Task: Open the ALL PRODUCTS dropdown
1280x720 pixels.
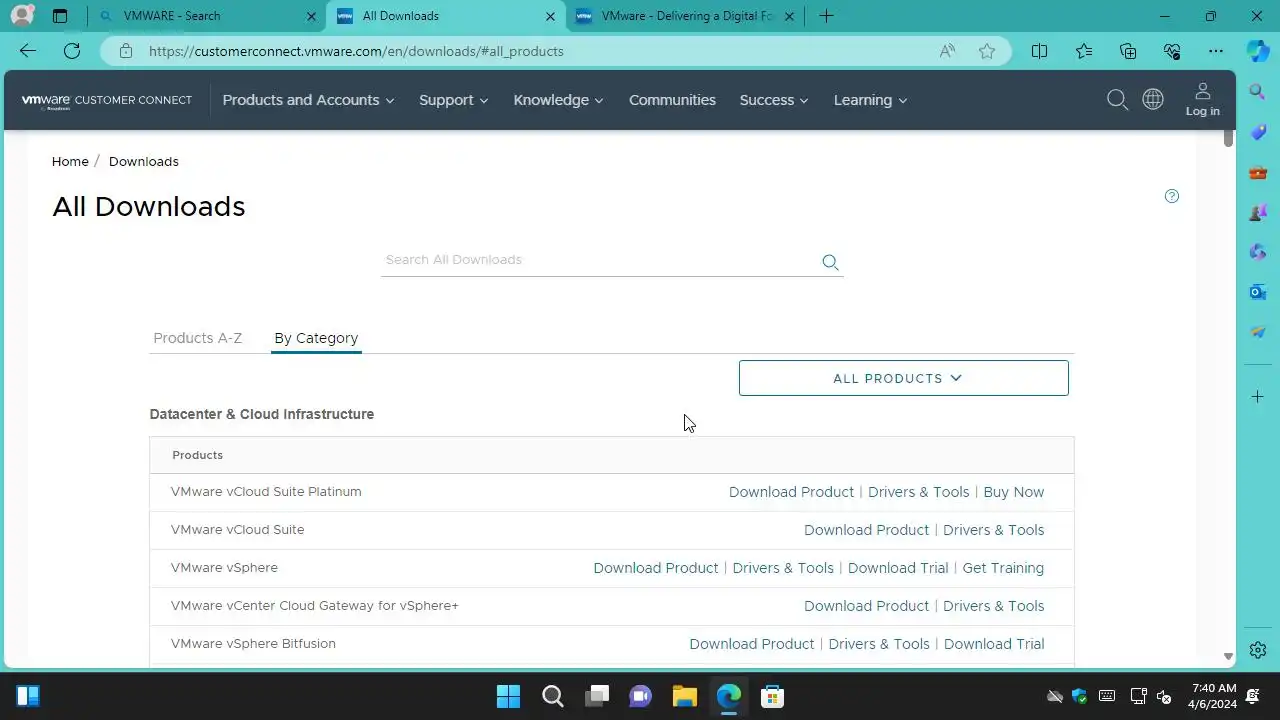Action: (904, 378)
